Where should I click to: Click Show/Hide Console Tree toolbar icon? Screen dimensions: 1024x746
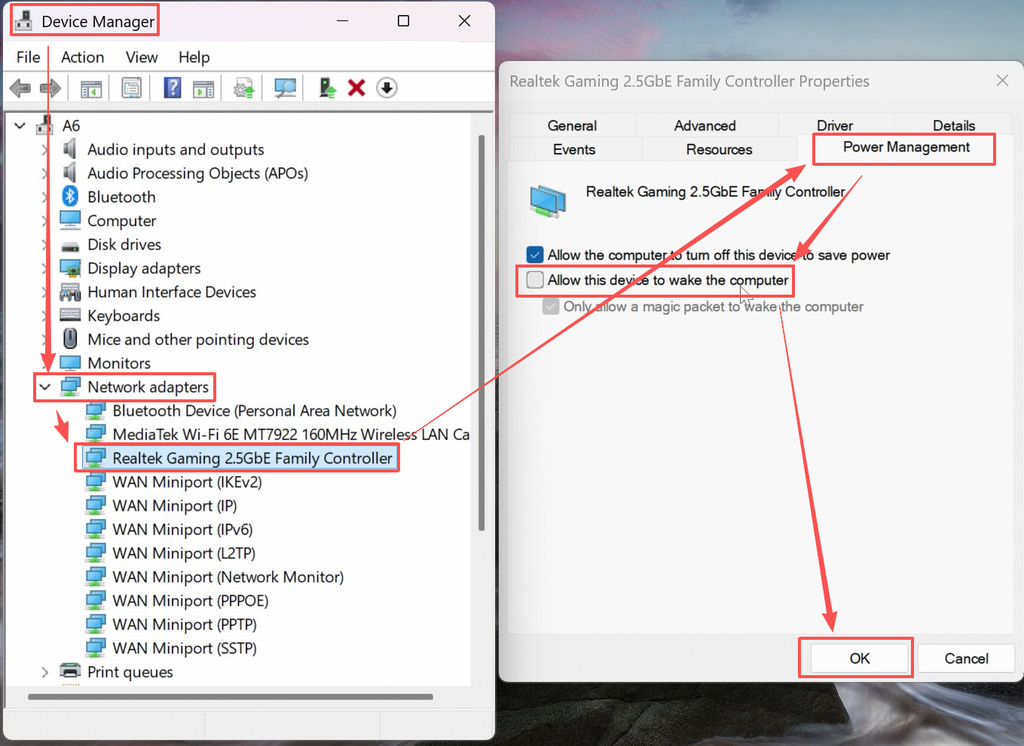pyautogui.click(x=91, y=88)
